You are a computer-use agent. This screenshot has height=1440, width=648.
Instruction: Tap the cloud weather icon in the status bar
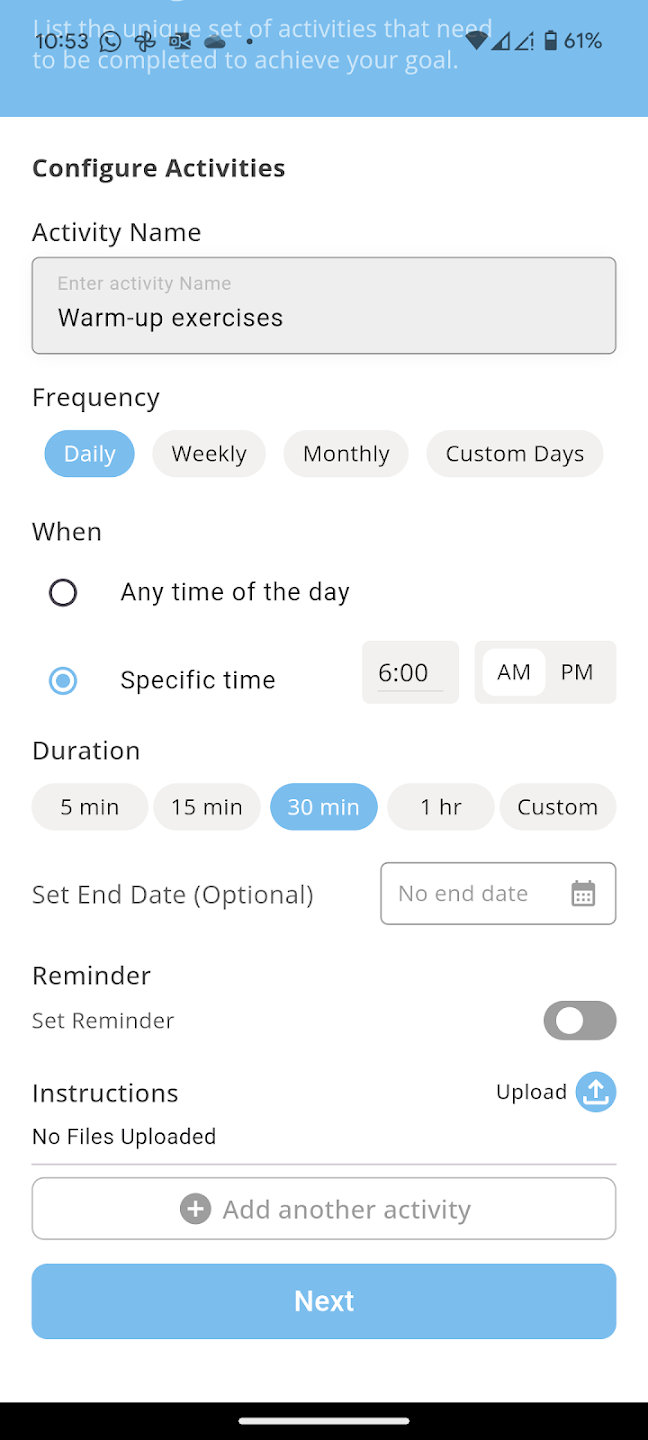214,41
